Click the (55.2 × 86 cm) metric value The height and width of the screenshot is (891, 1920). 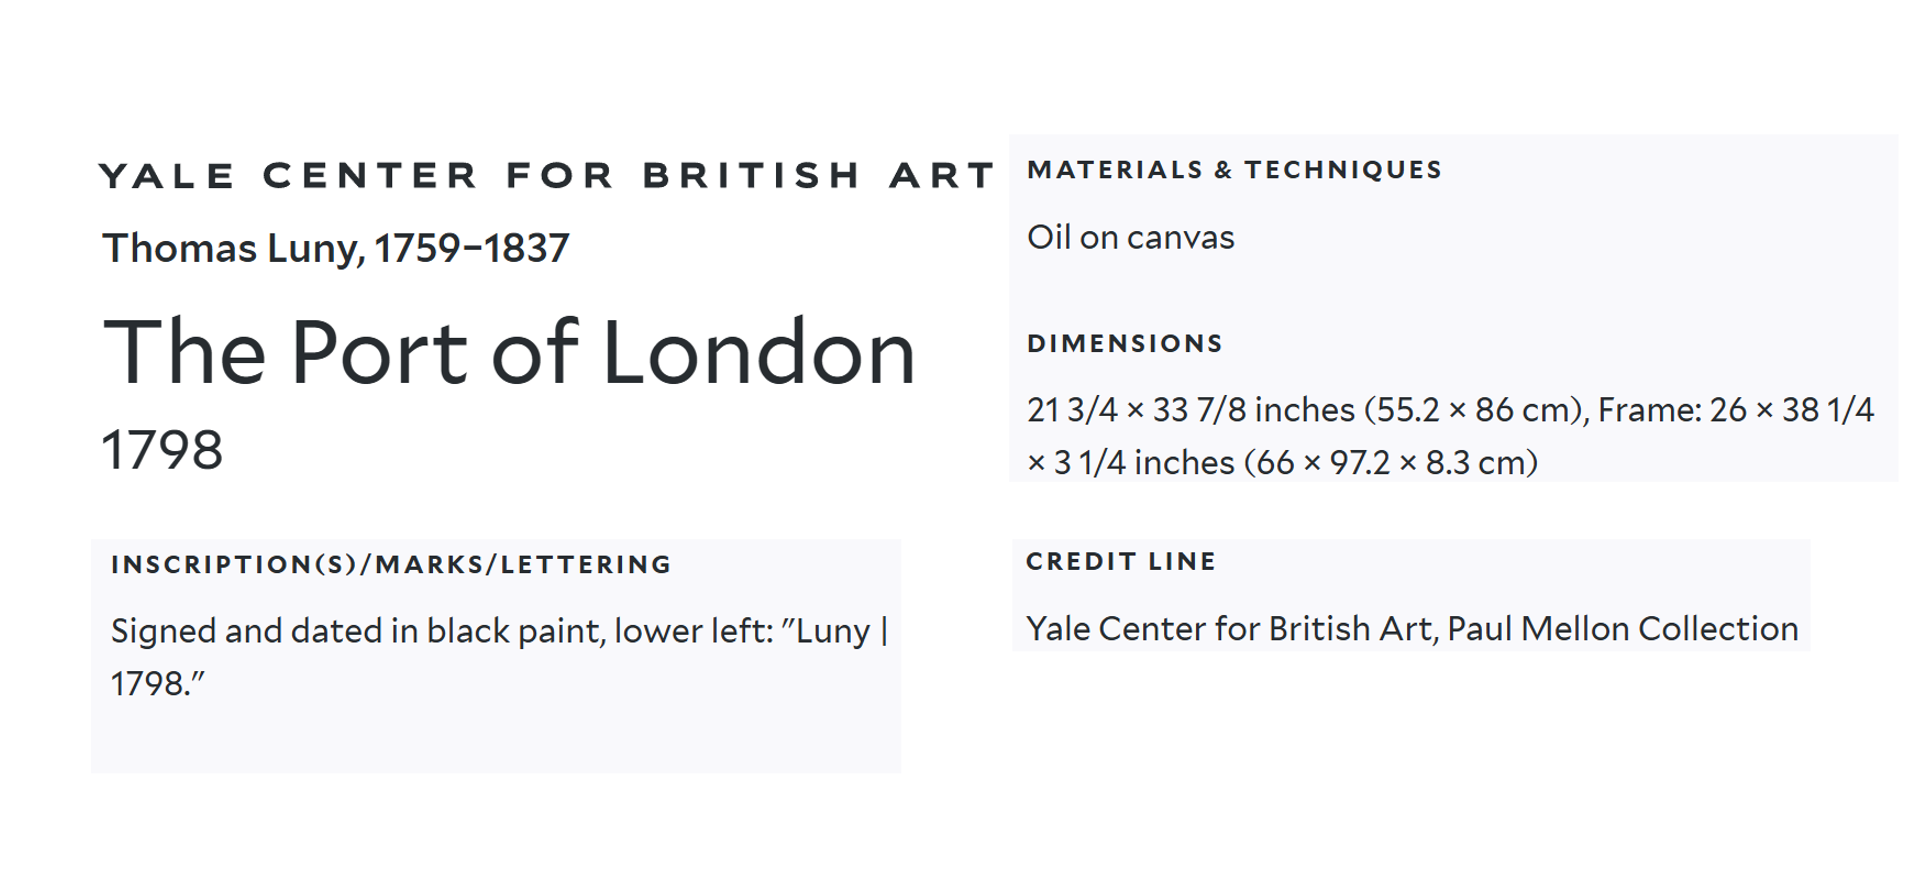click(x=1475, y=410)
